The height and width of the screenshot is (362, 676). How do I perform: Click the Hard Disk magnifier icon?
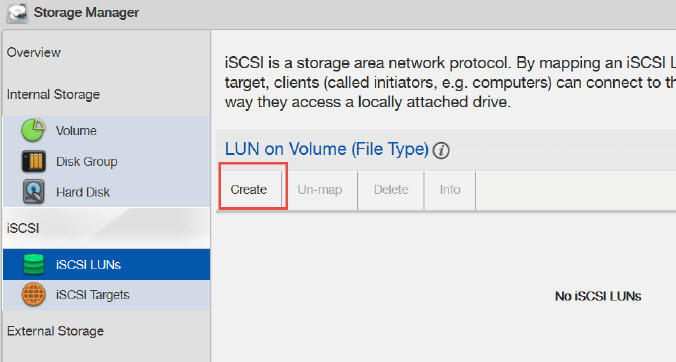coord(34,192)
